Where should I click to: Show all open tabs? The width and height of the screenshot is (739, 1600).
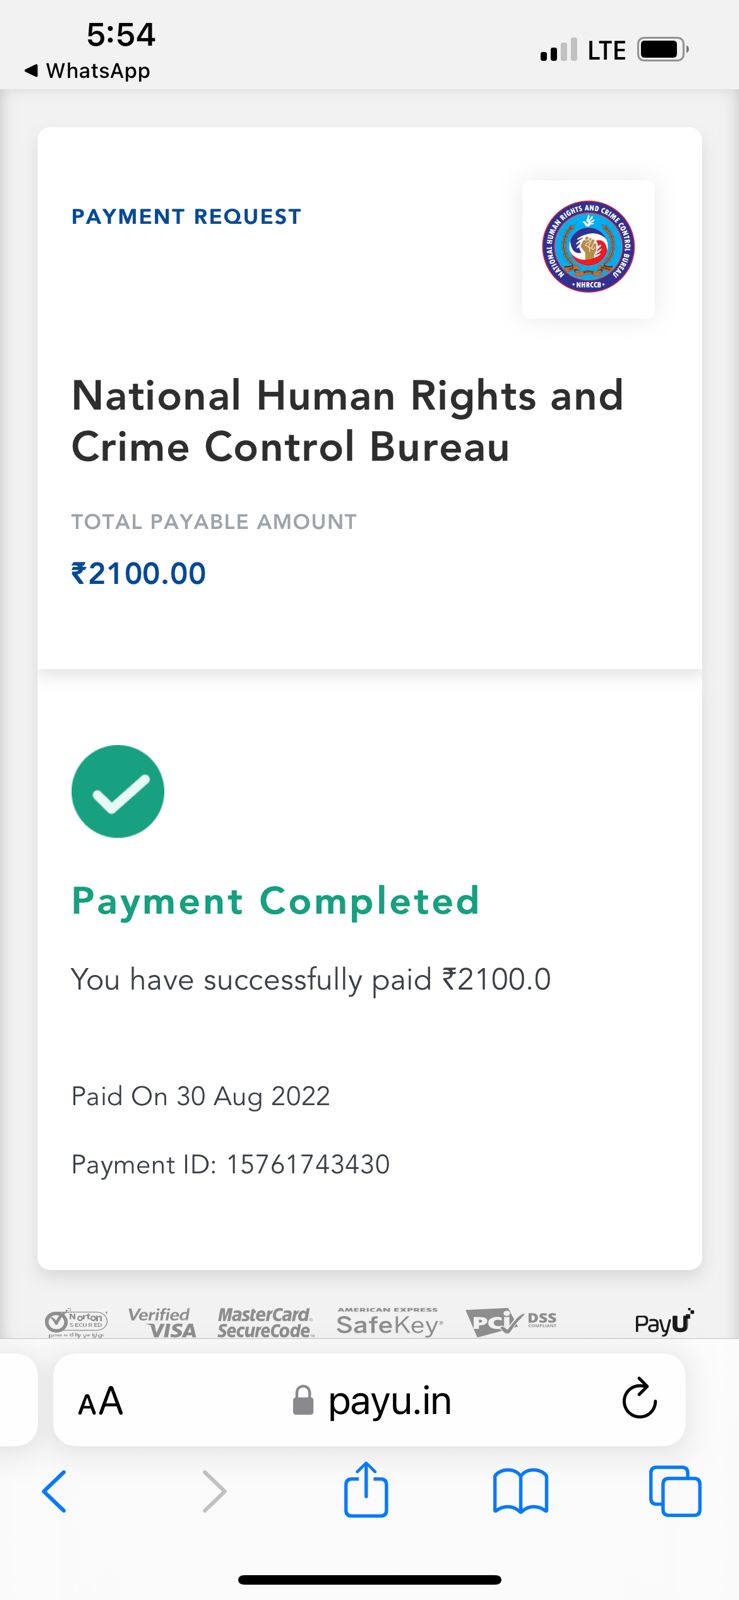(x=675, y=1491)
